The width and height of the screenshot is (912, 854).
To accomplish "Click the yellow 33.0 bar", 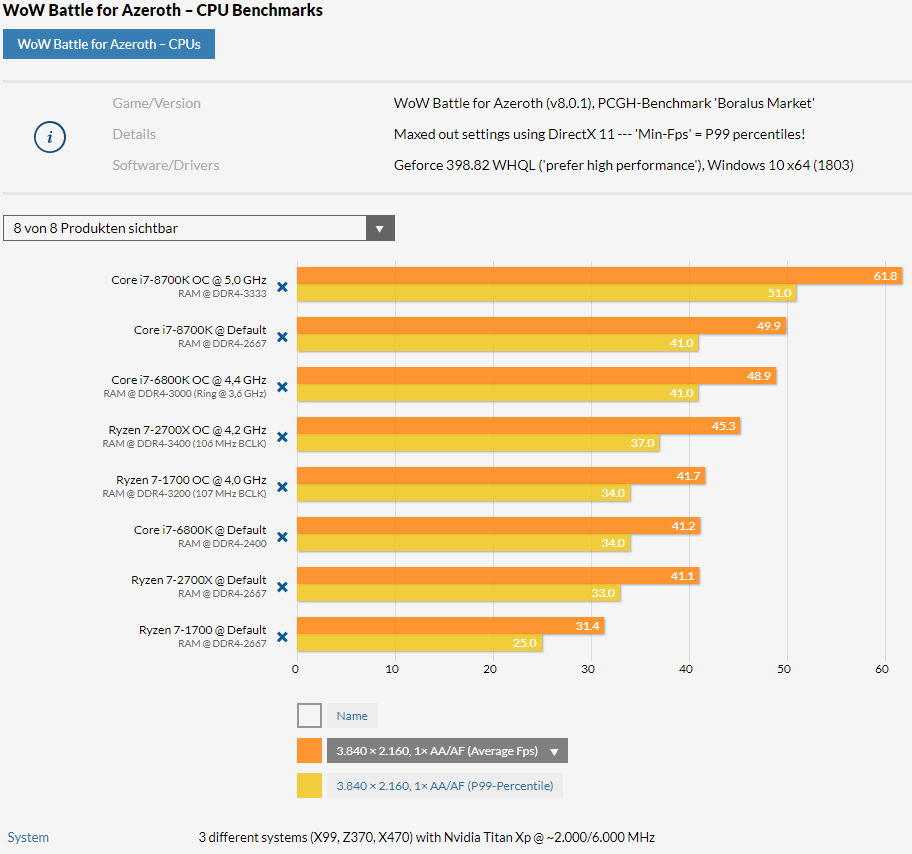I will [x=459, y=593].
